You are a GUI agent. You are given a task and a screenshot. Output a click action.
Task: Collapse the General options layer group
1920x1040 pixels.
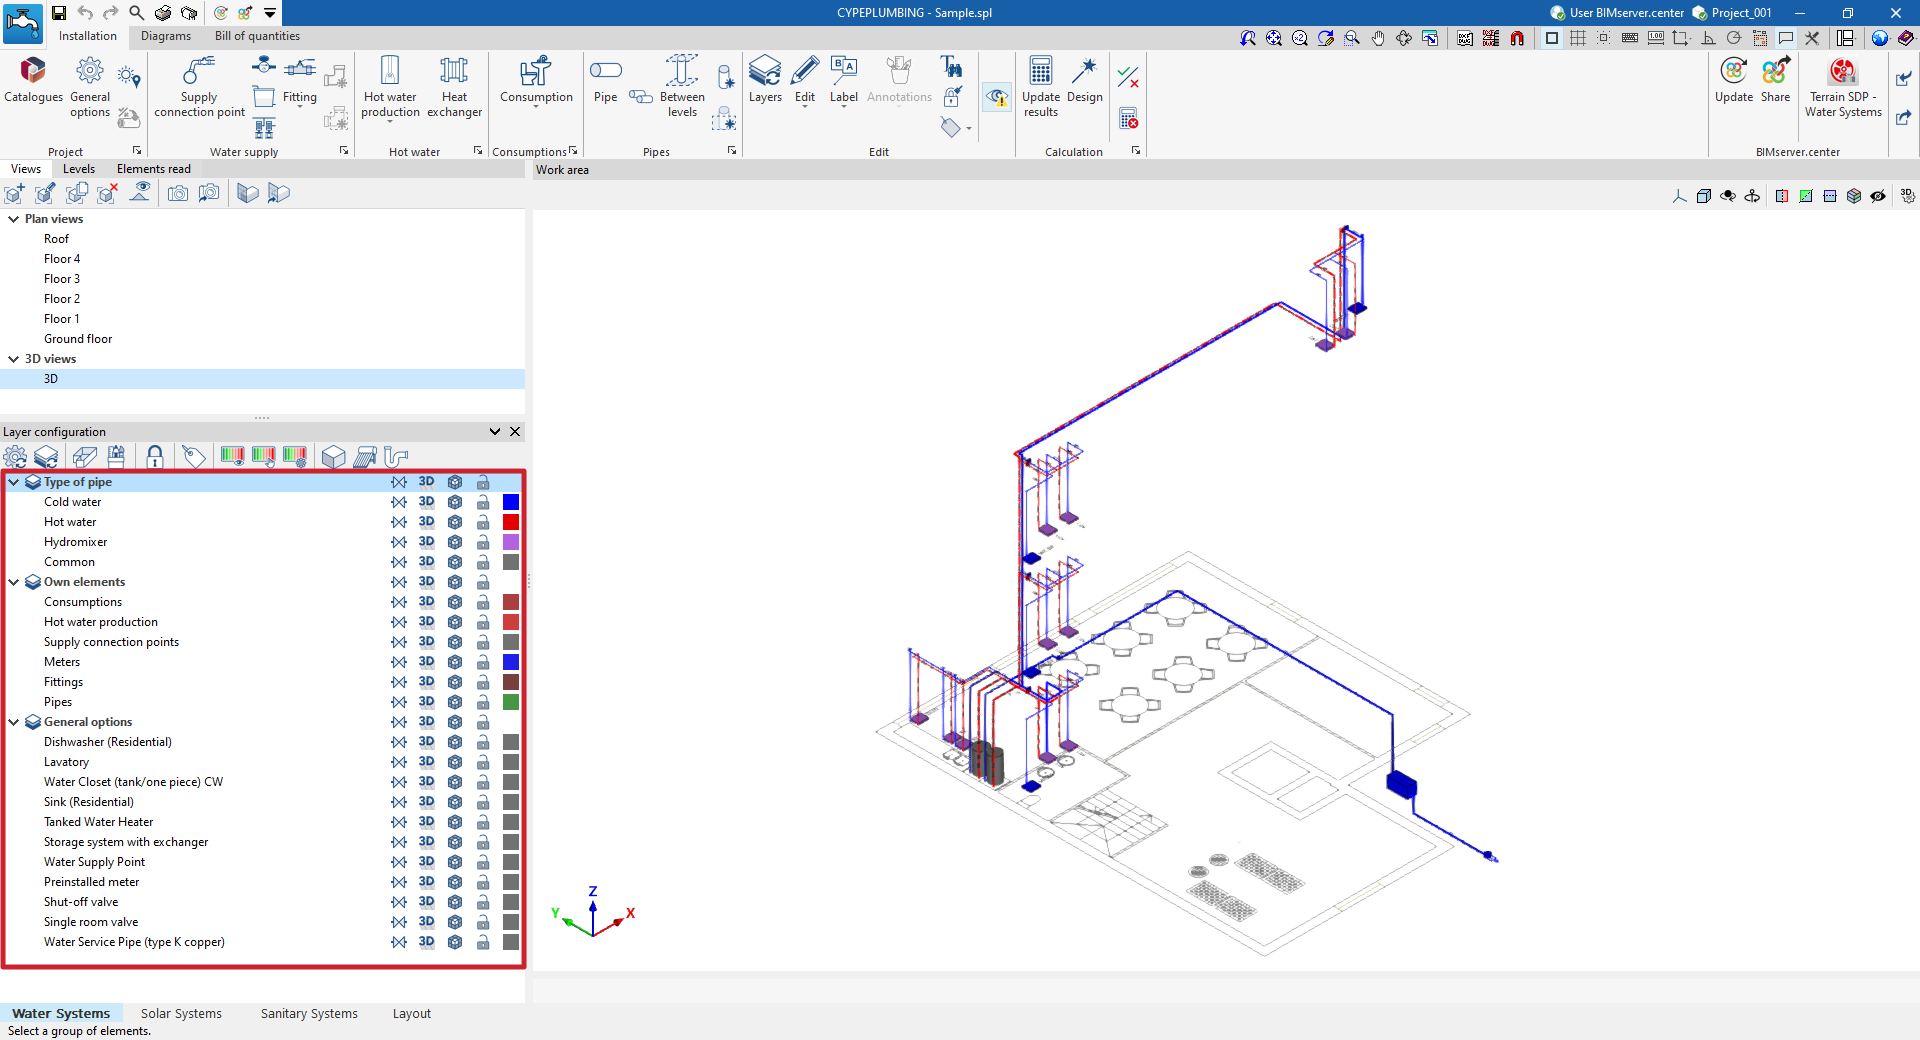[14, 722]
